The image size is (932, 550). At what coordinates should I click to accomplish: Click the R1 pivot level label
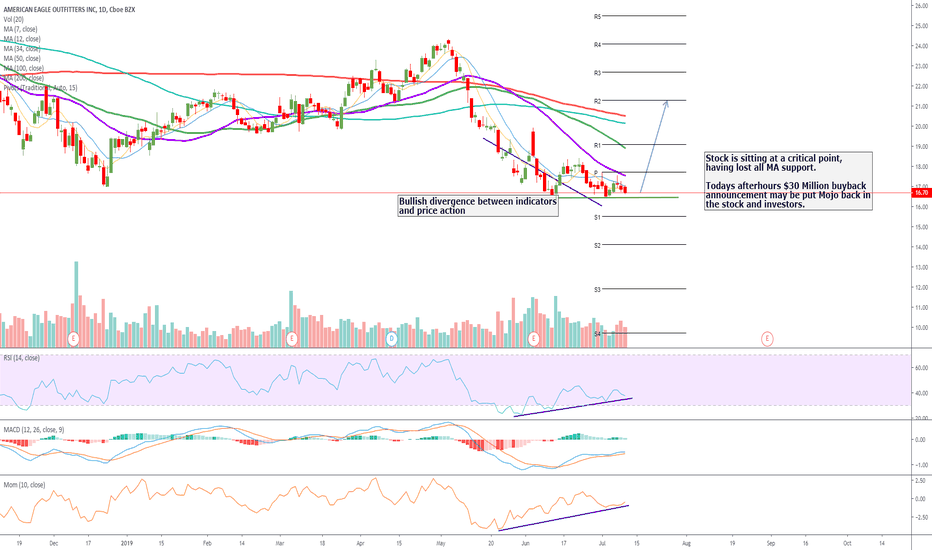pyautogui.click(x=597, y=145)
